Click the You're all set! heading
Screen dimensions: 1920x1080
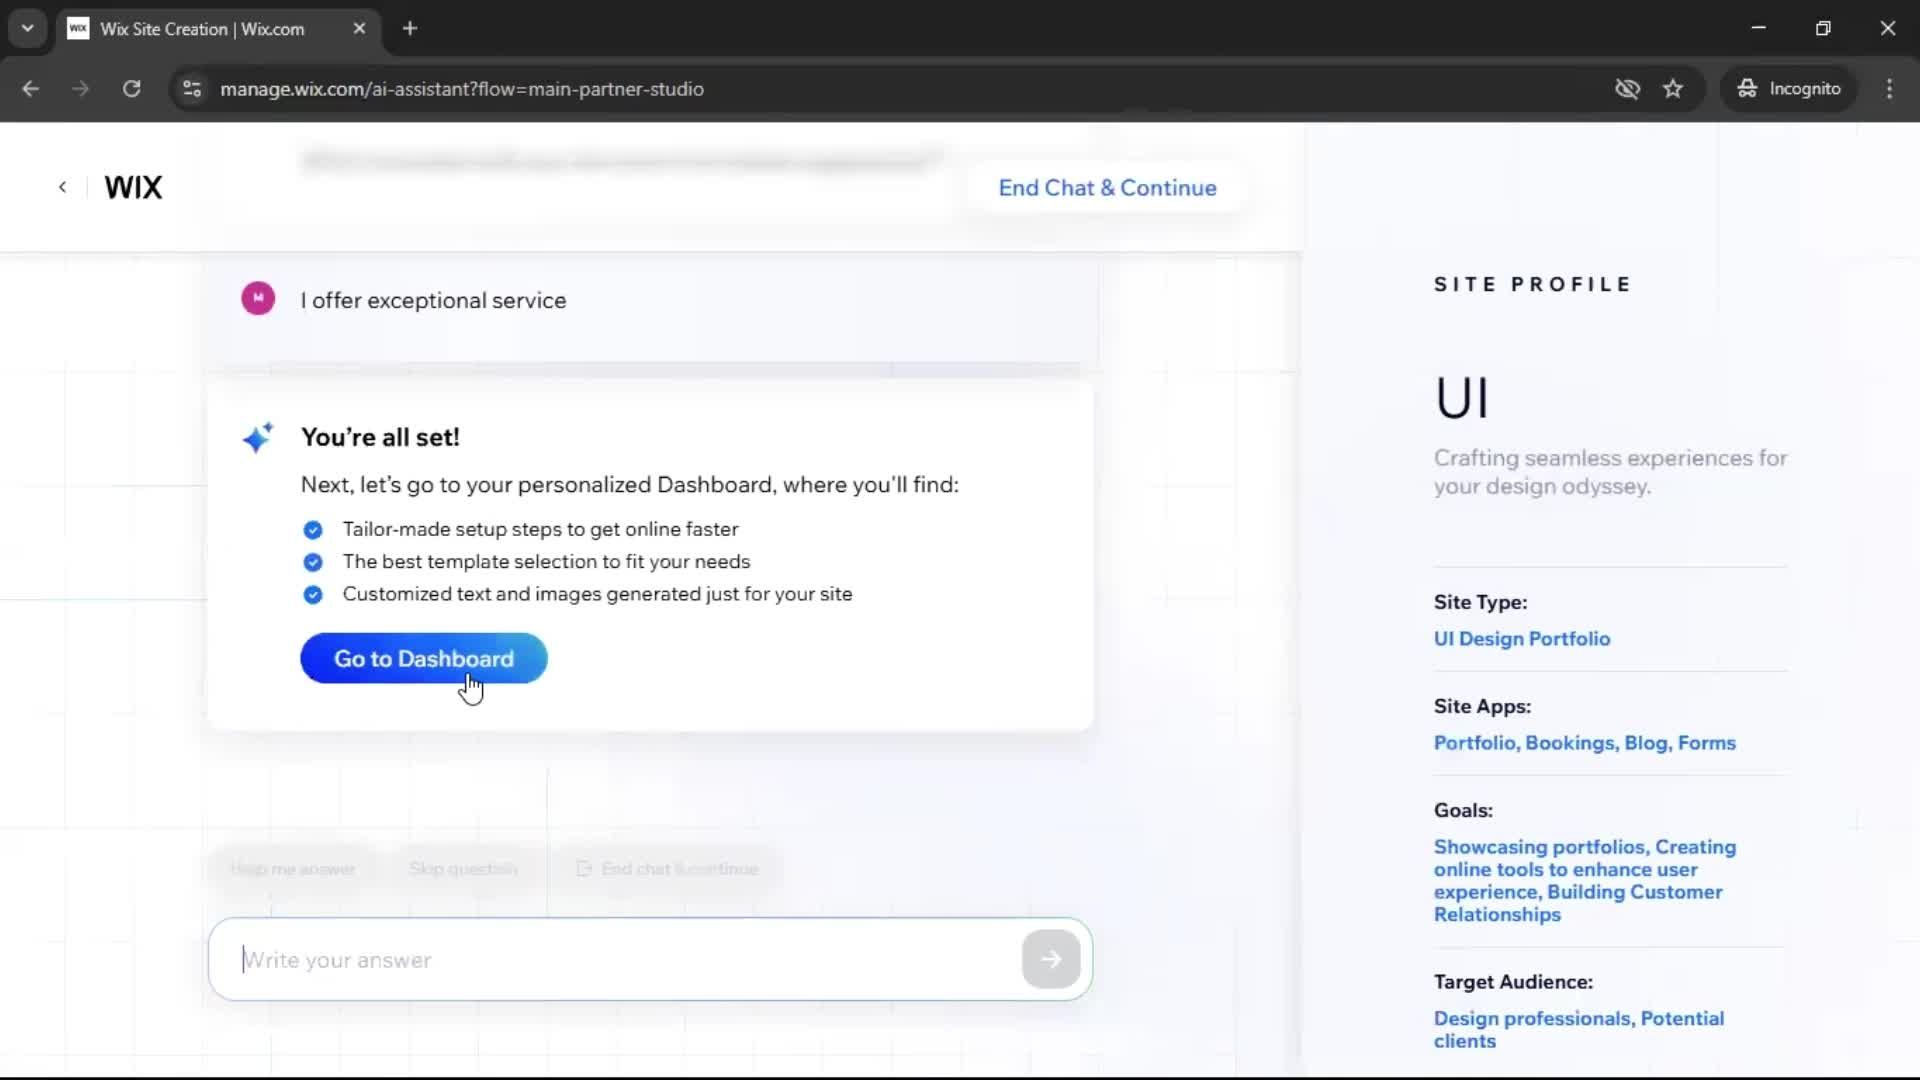380,437
